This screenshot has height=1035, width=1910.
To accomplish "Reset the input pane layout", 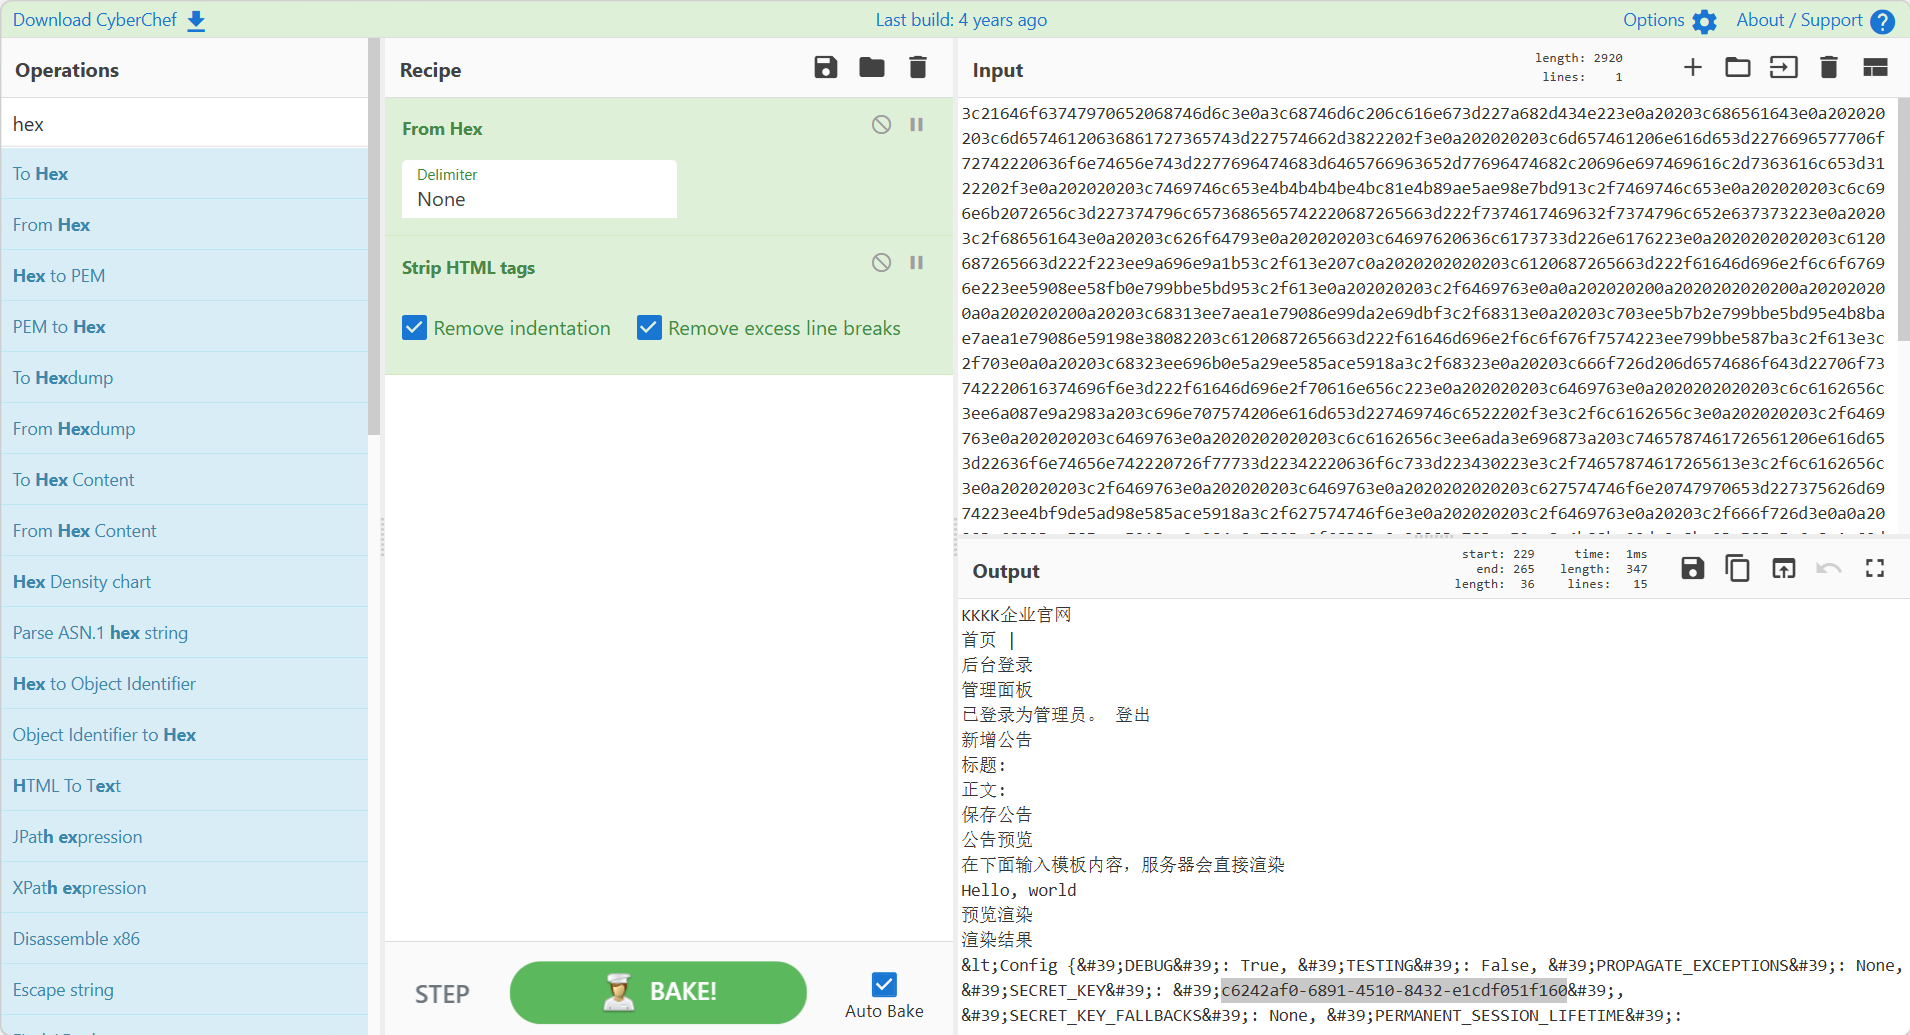I will [x=1875, y=68].
